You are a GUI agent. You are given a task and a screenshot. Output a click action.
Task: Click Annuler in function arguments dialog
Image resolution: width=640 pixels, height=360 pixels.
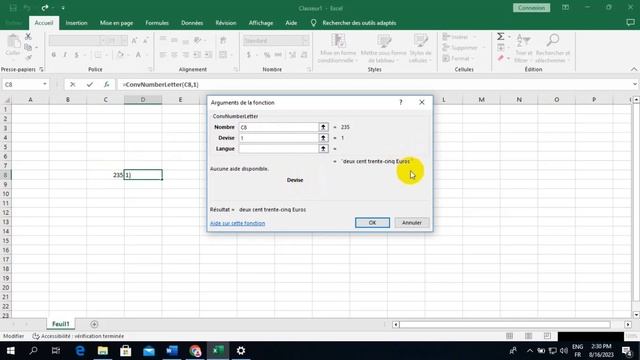click(411, 222)
